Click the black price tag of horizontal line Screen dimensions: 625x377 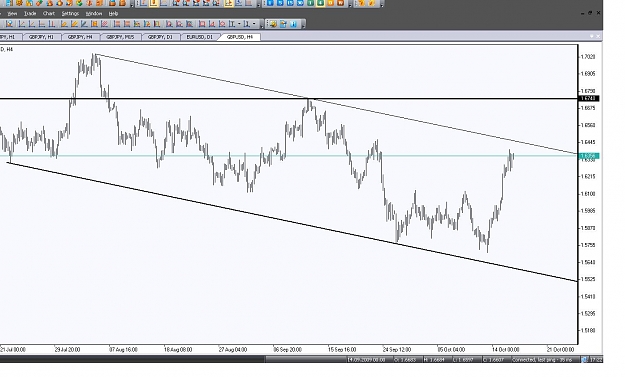click(589, 98)
